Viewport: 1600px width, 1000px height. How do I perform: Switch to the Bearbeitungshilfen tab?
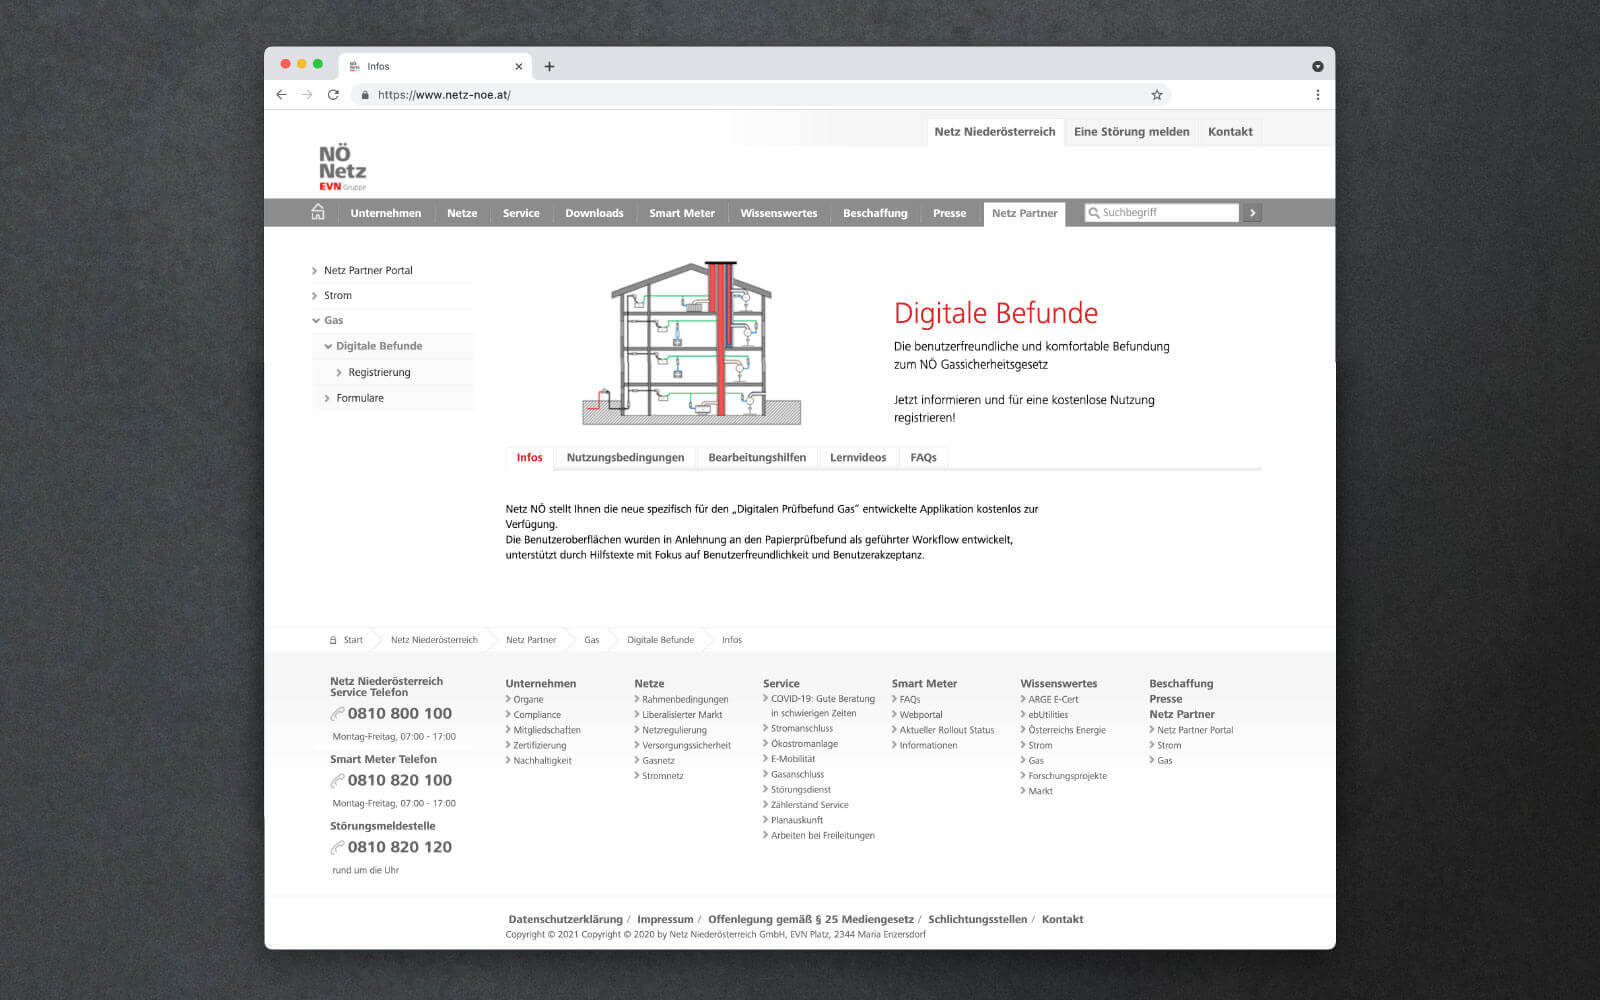point(757,457)
